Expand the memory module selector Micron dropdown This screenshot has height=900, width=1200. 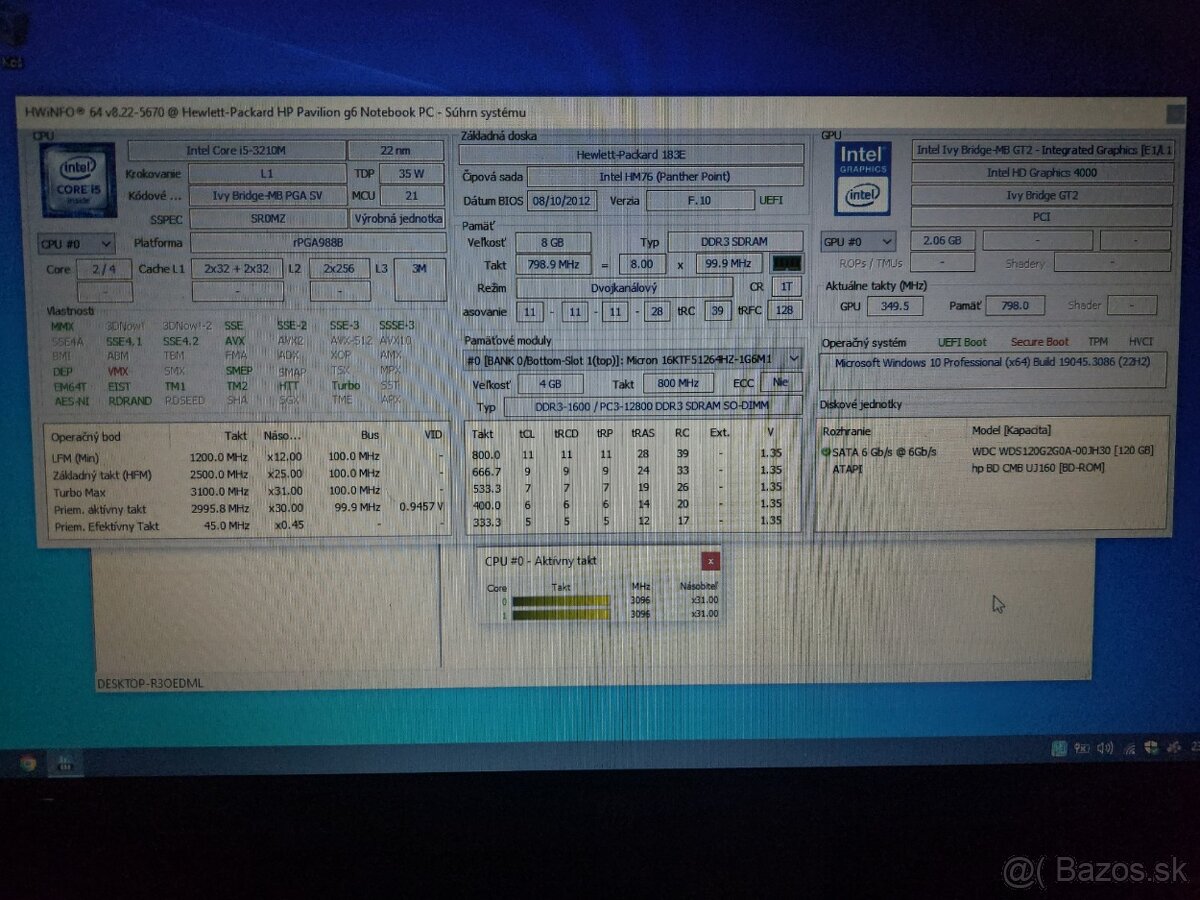point(794,358)
